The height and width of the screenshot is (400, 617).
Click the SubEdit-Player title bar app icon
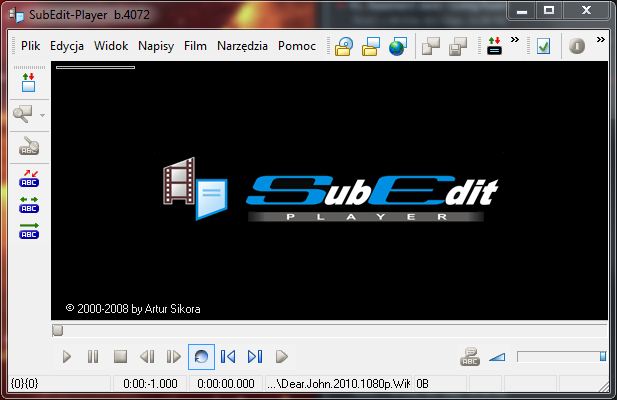coord(17,15)
